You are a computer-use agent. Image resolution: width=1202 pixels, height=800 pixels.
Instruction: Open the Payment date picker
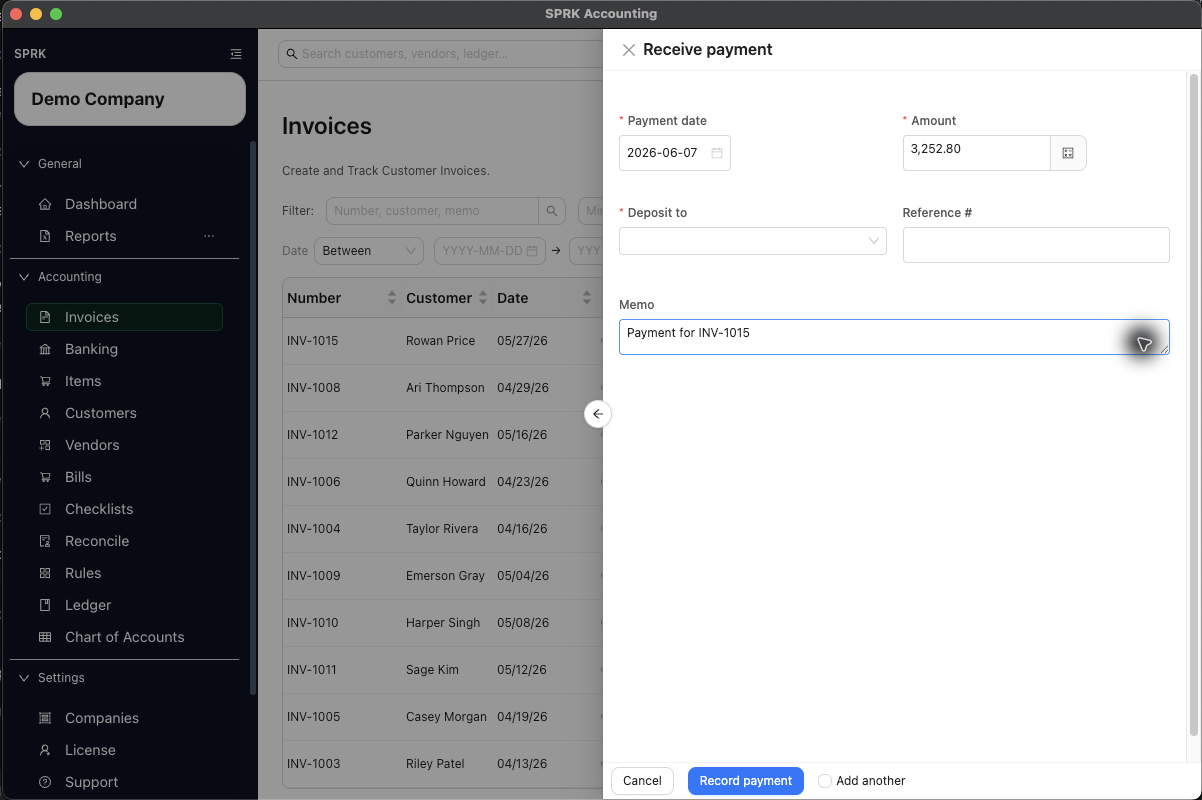(x=675, y=153)
